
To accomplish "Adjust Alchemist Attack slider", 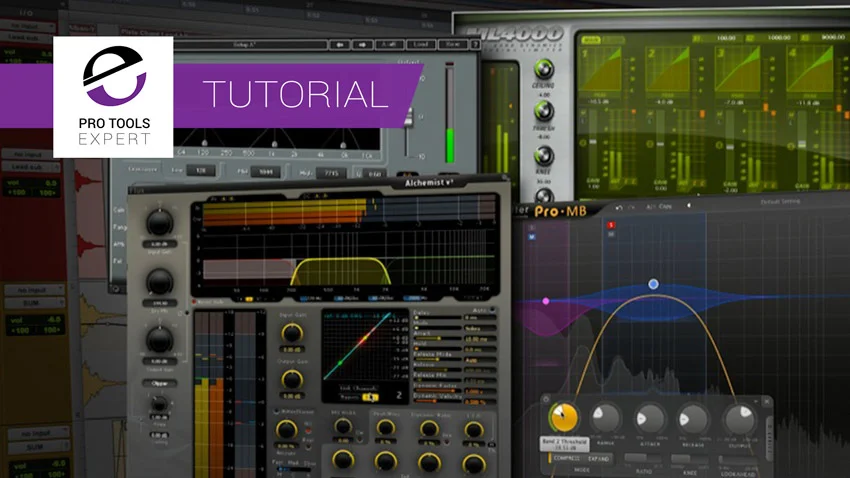I will click(439, 339).
